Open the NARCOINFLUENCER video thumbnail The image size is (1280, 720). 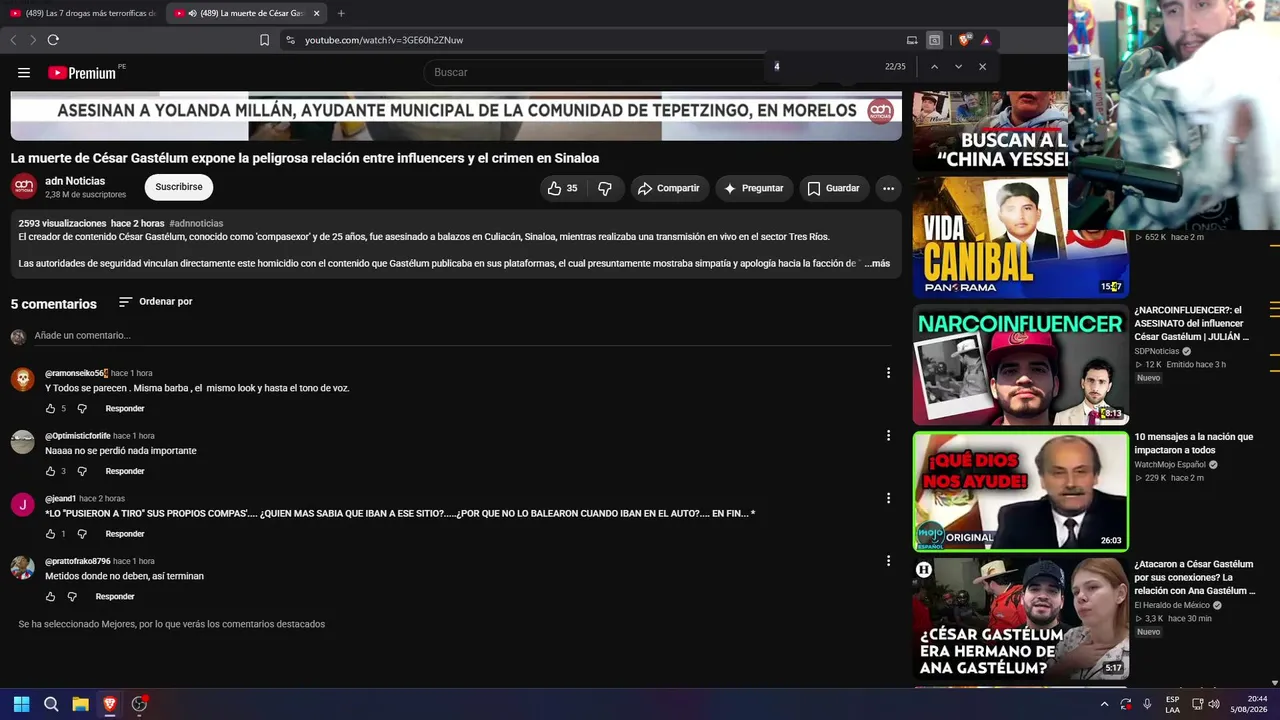click(1020, 365)
